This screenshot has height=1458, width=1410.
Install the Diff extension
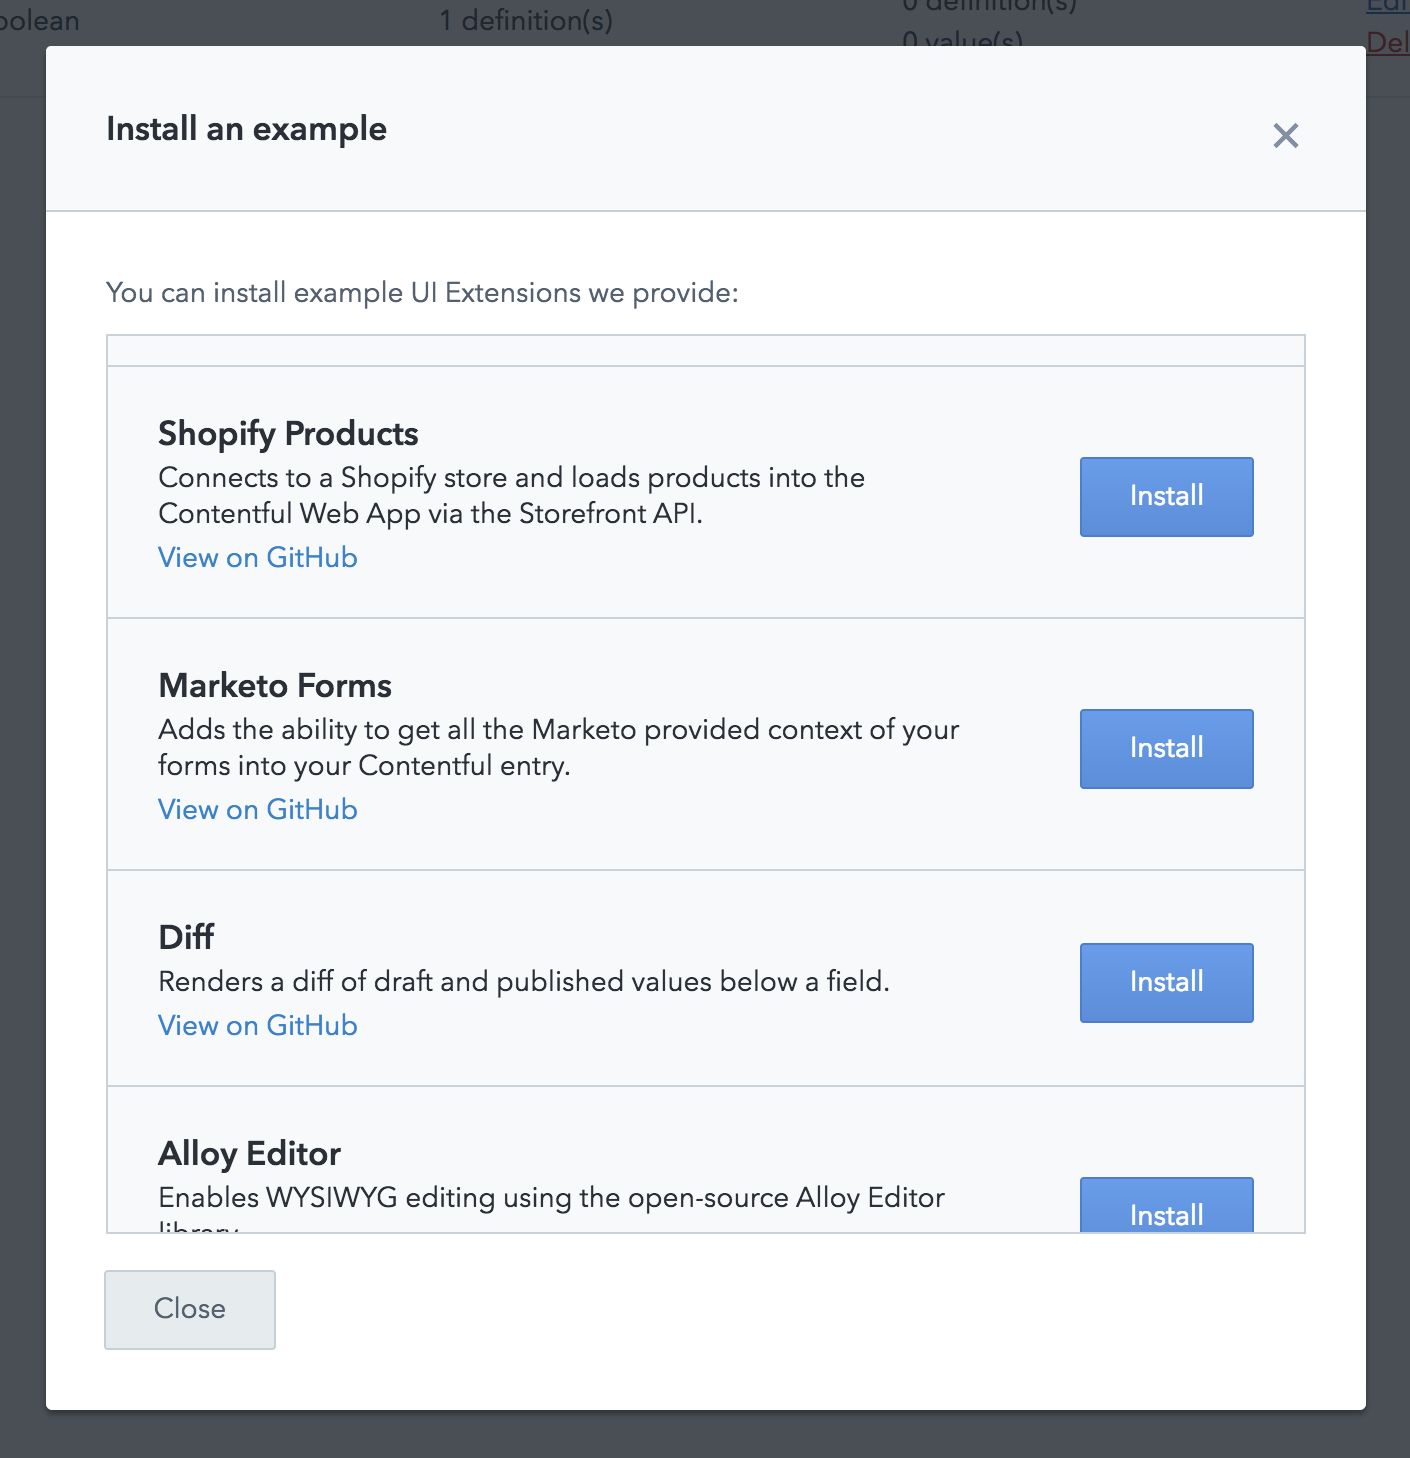[x=1166, y=983]
